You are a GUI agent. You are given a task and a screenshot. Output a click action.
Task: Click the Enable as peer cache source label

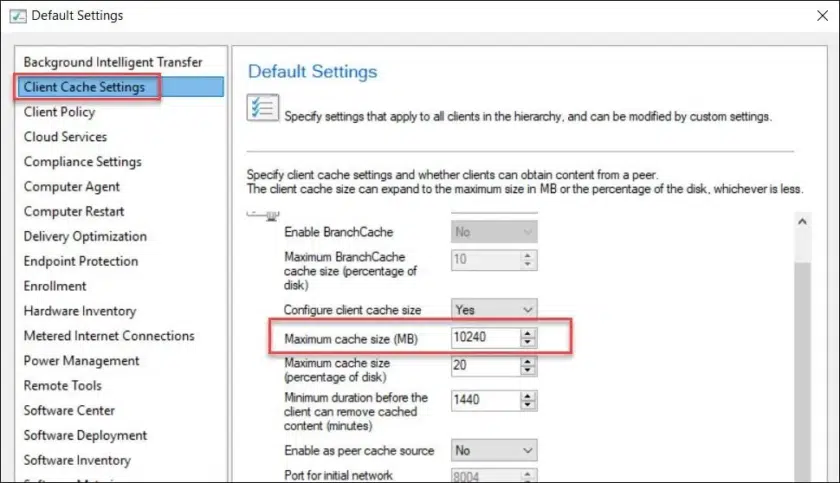(359, 451)
